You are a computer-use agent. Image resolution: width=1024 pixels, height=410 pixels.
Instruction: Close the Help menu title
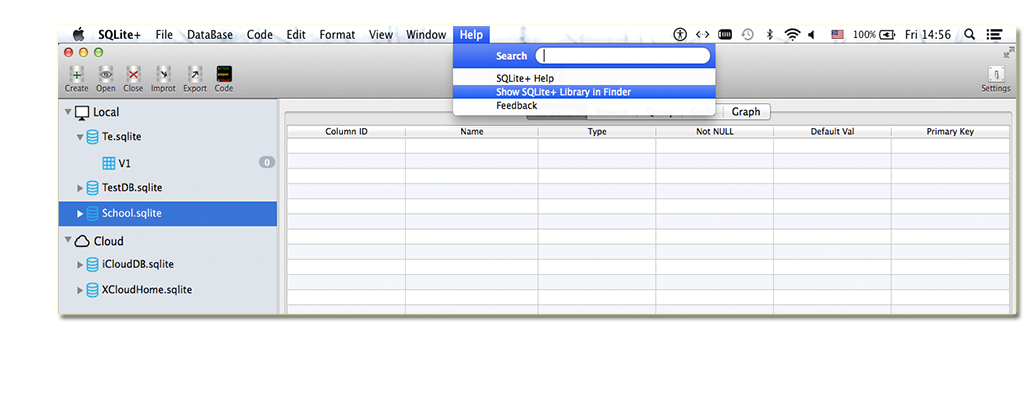click(x=471, y=35)
